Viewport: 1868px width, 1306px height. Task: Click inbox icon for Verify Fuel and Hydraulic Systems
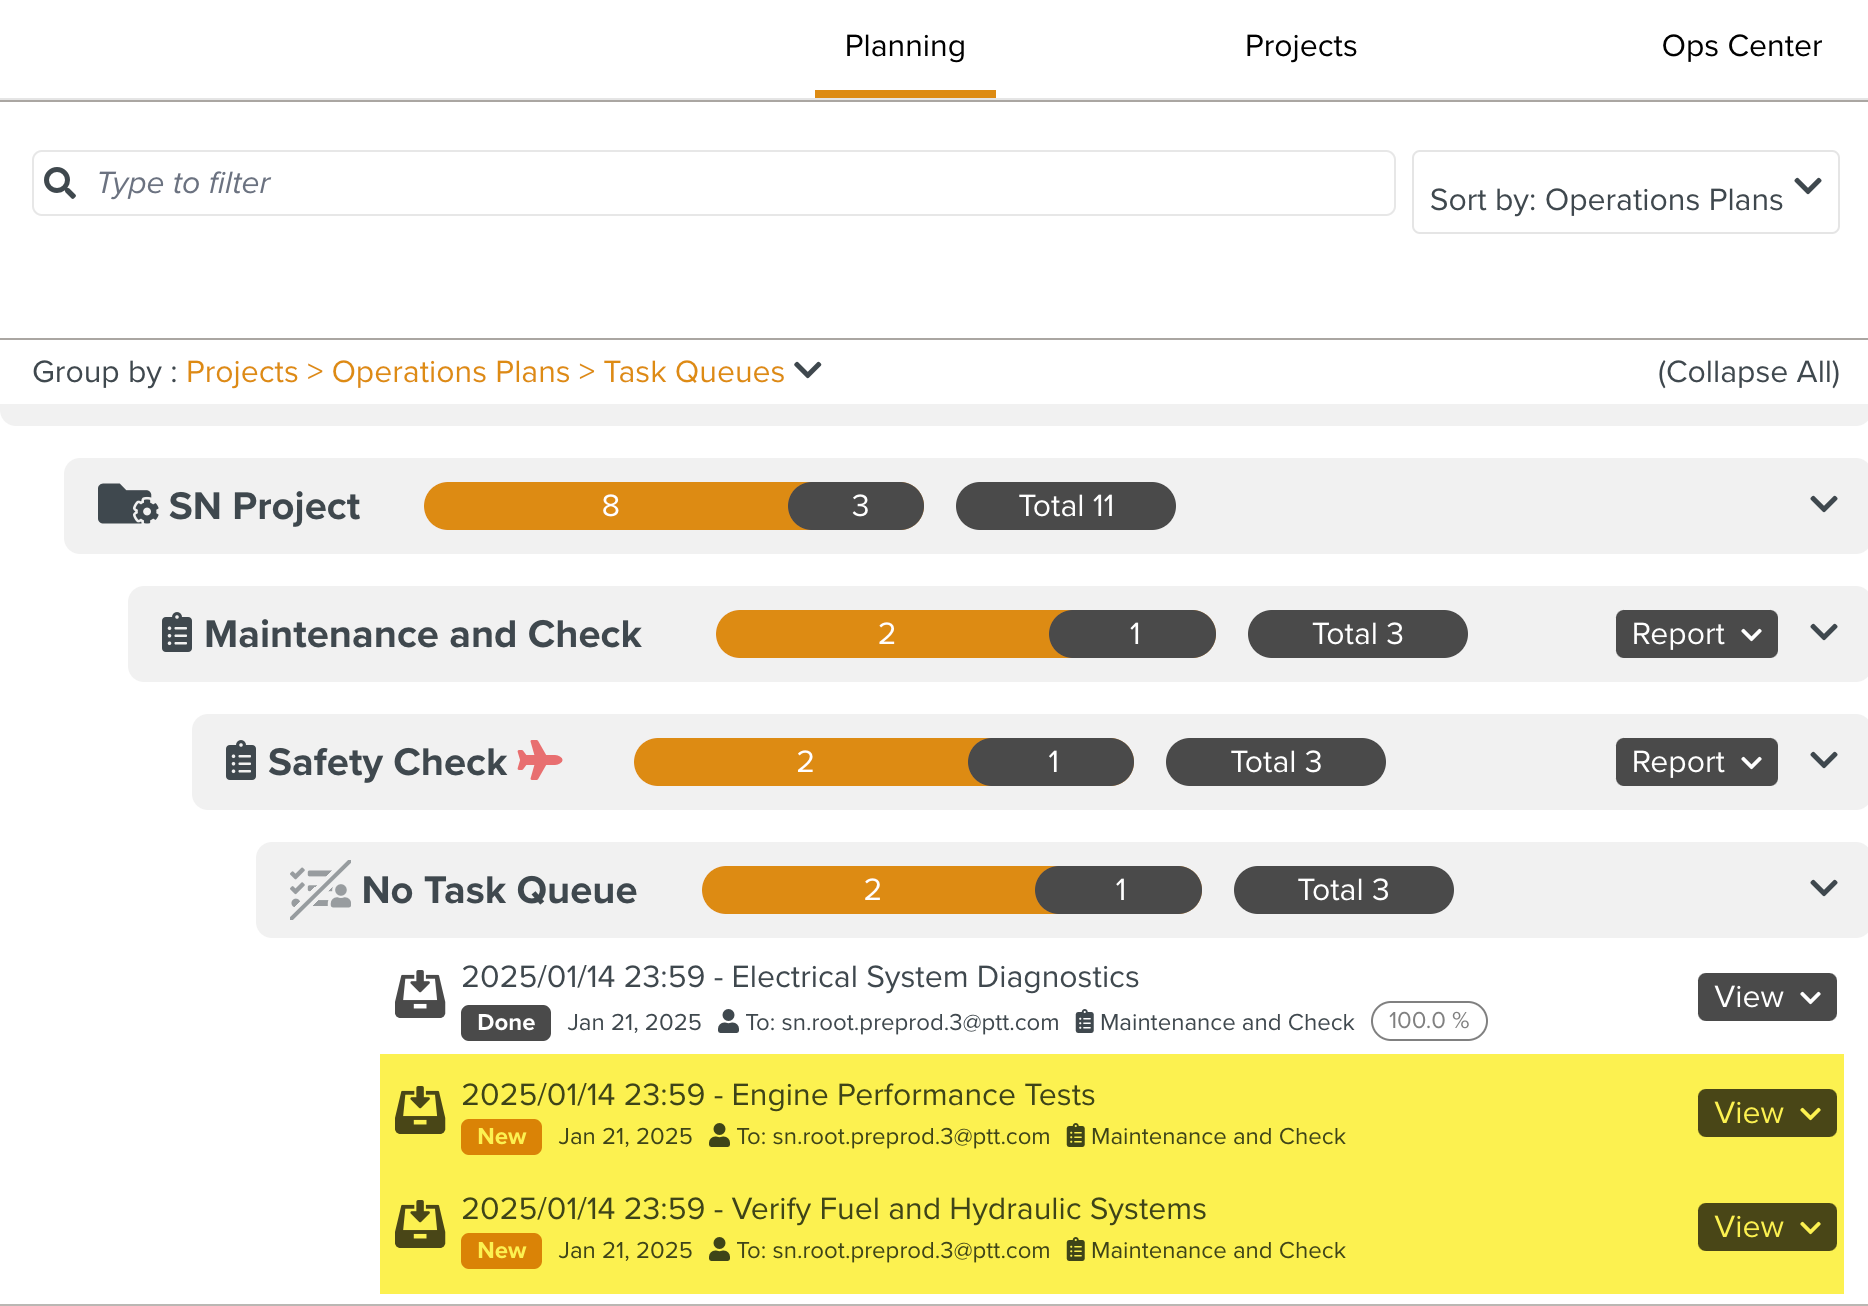tap(420, 1225)
